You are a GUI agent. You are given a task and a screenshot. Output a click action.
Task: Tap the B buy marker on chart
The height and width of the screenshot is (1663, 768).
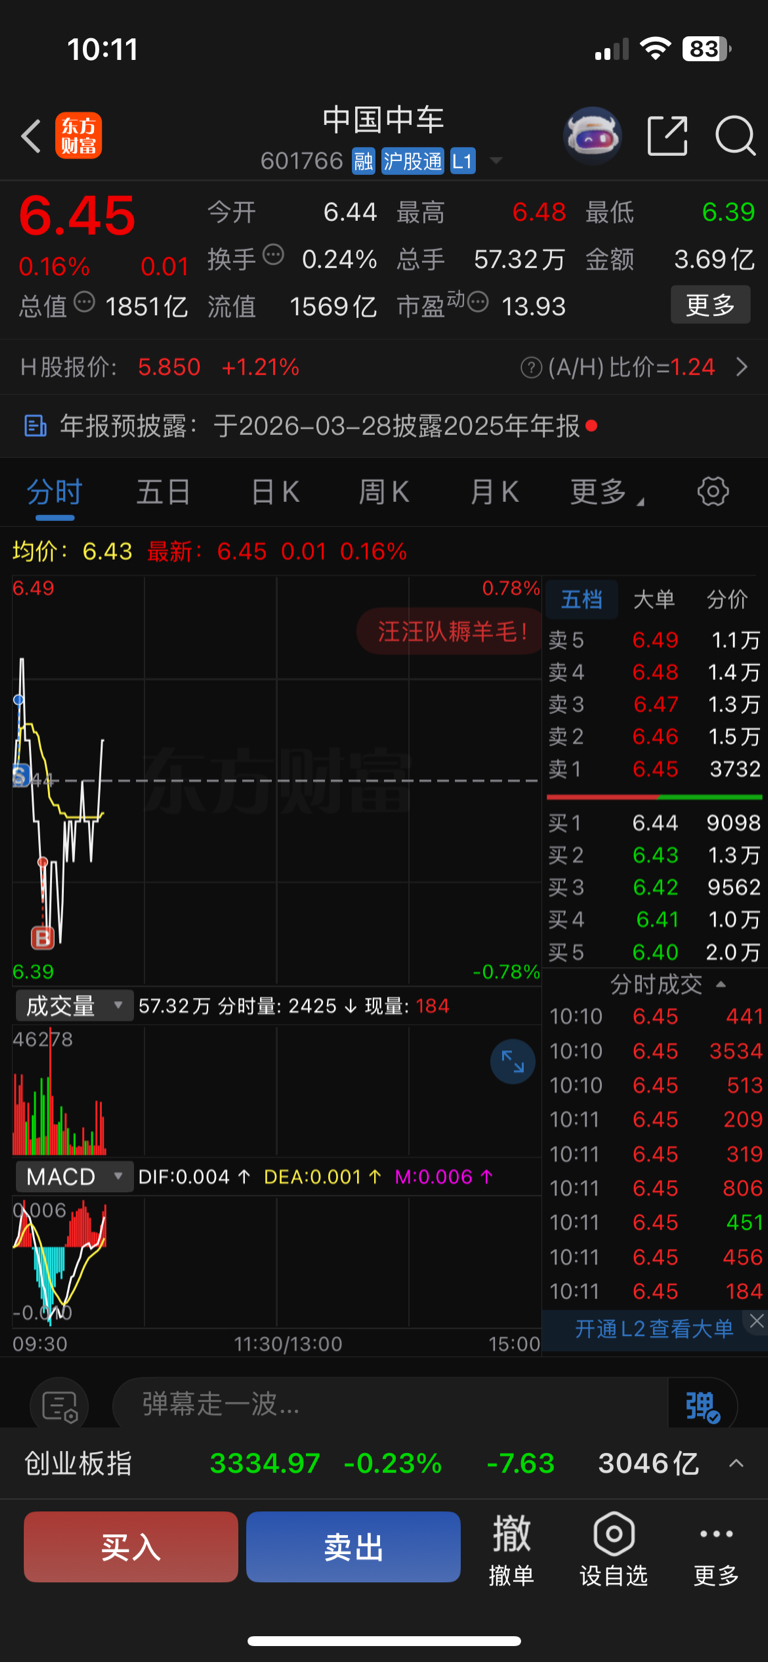42,938
